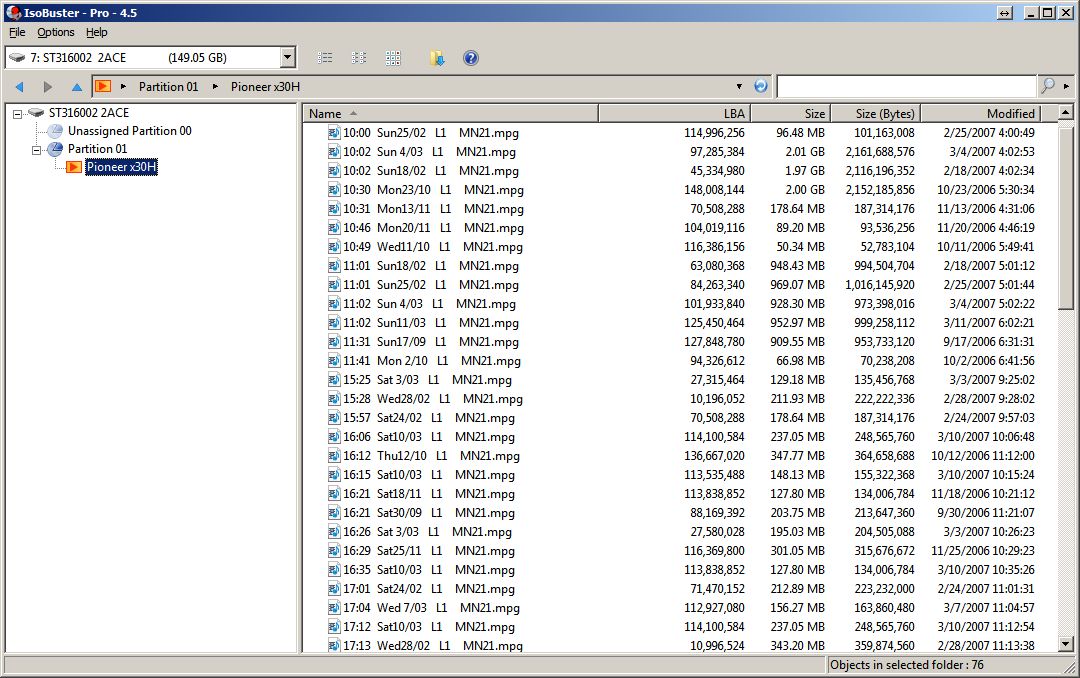
Task: Click the refresh icon in address bar
Action: [x=761, y=86]
